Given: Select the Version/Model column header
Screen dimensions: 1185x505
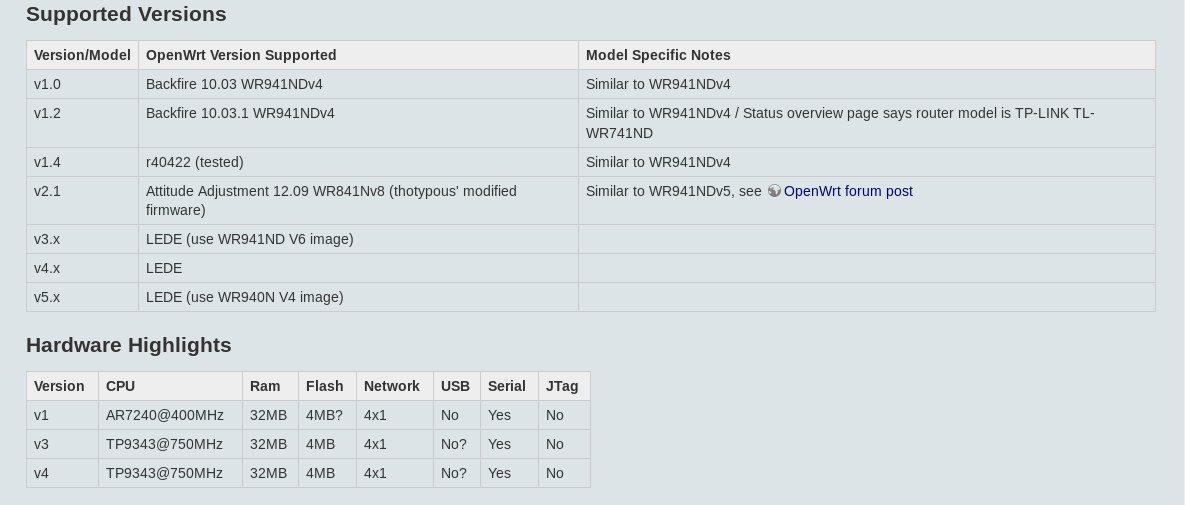Looking at the screenshot, I should coord(82,55).
